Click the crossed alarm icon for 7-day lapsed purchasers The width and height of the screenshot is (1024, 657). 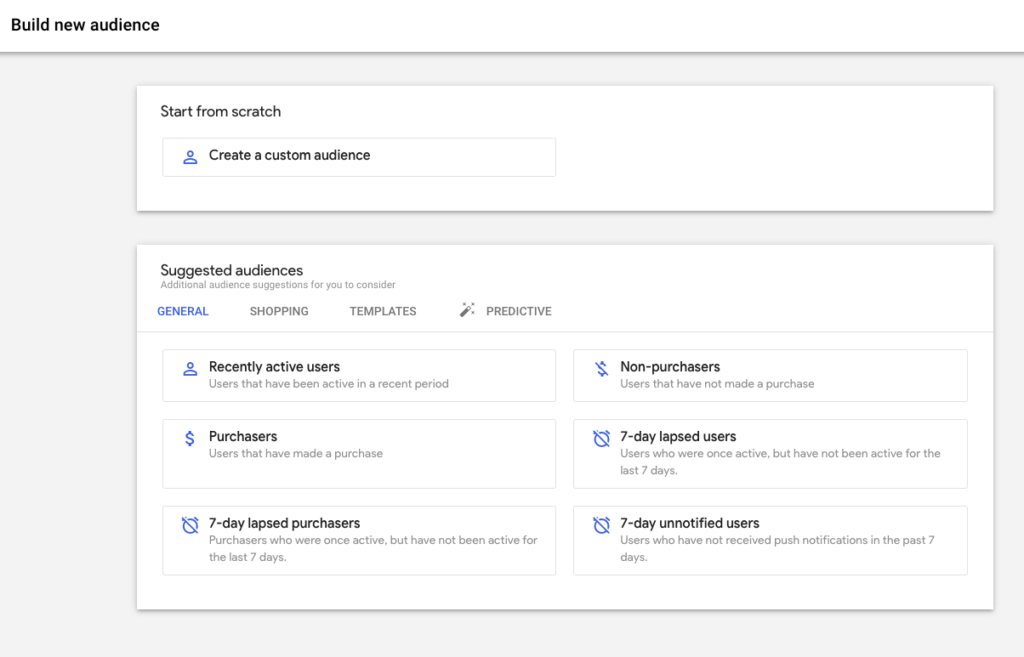point(190,525)
